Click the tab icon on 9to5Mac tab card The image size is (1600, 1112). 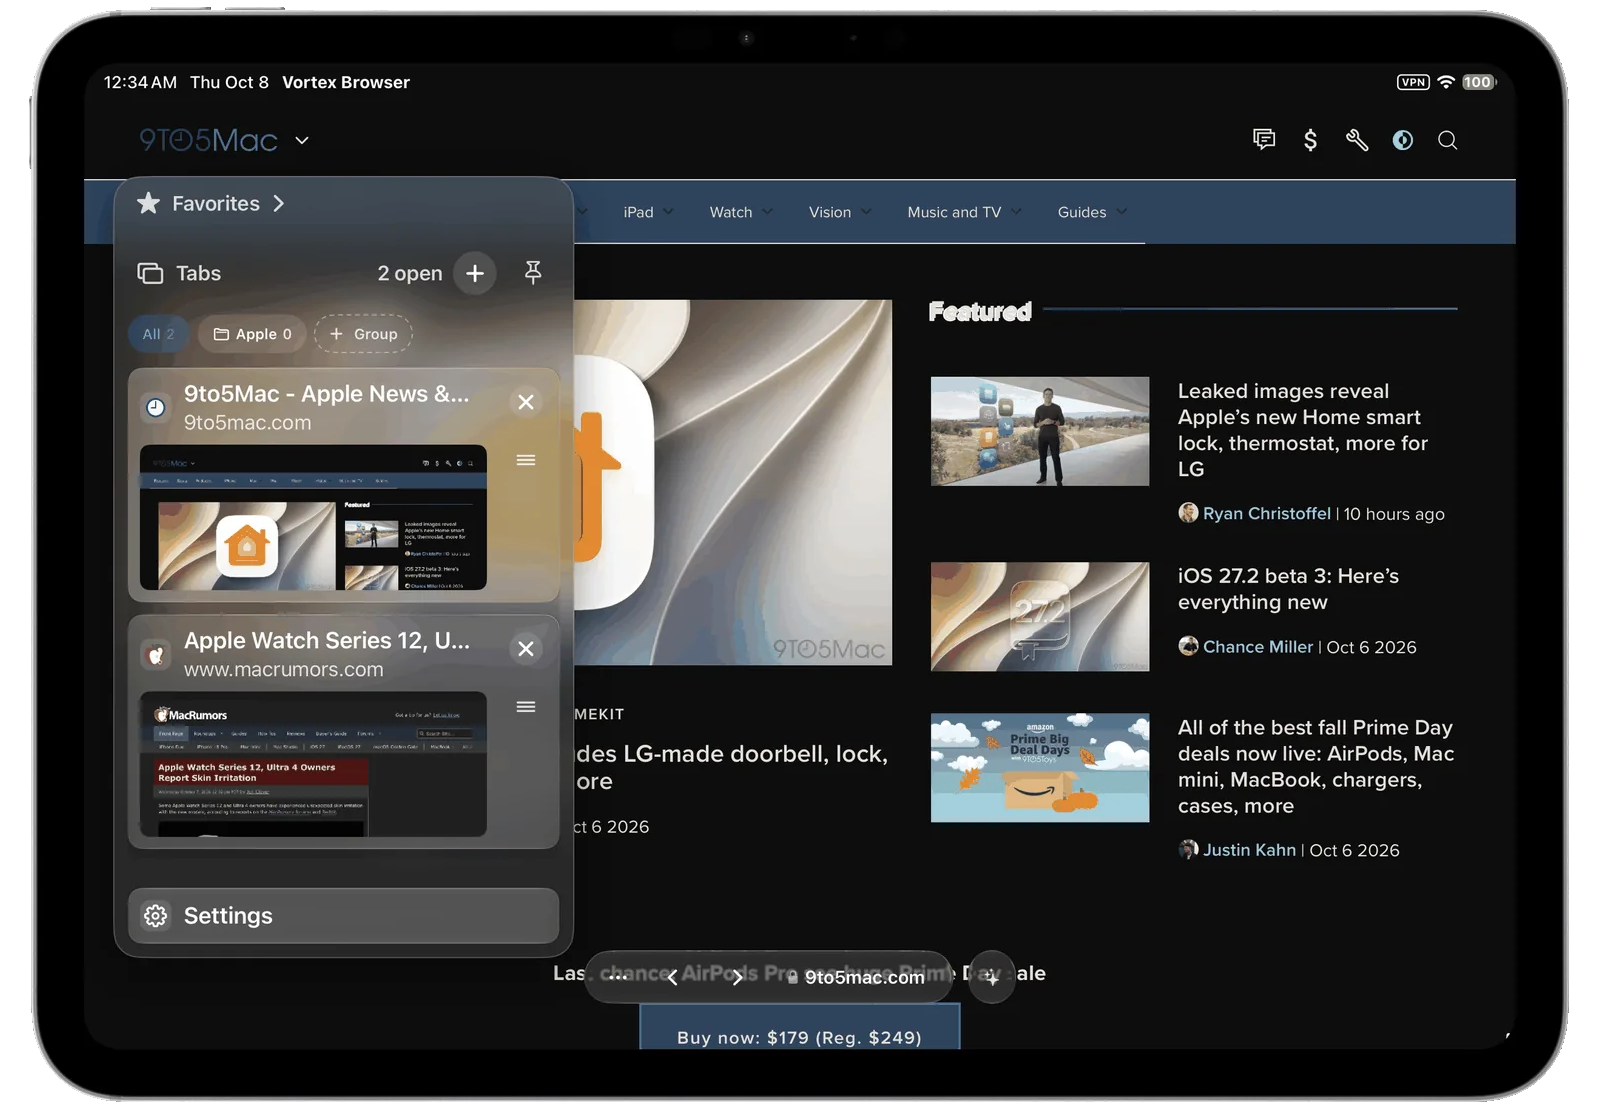point(156,407)
